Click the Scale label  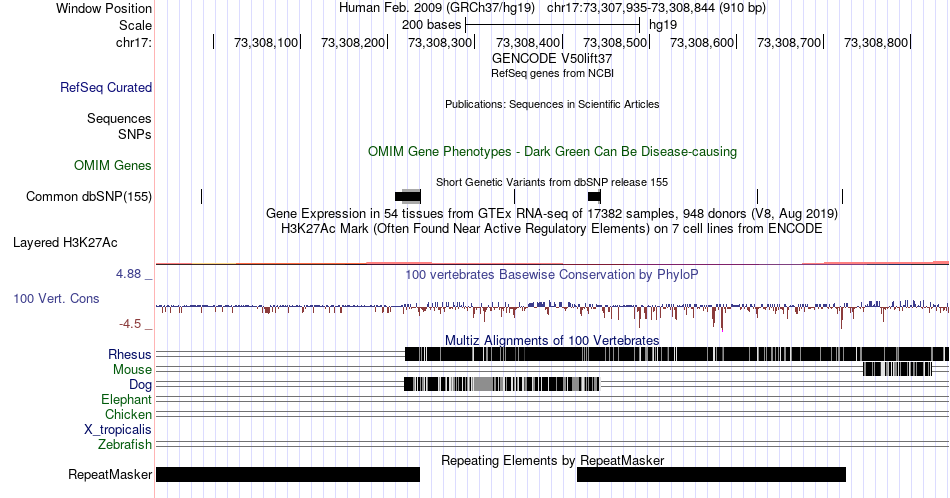pyautogui.click(x=135, y=25)
